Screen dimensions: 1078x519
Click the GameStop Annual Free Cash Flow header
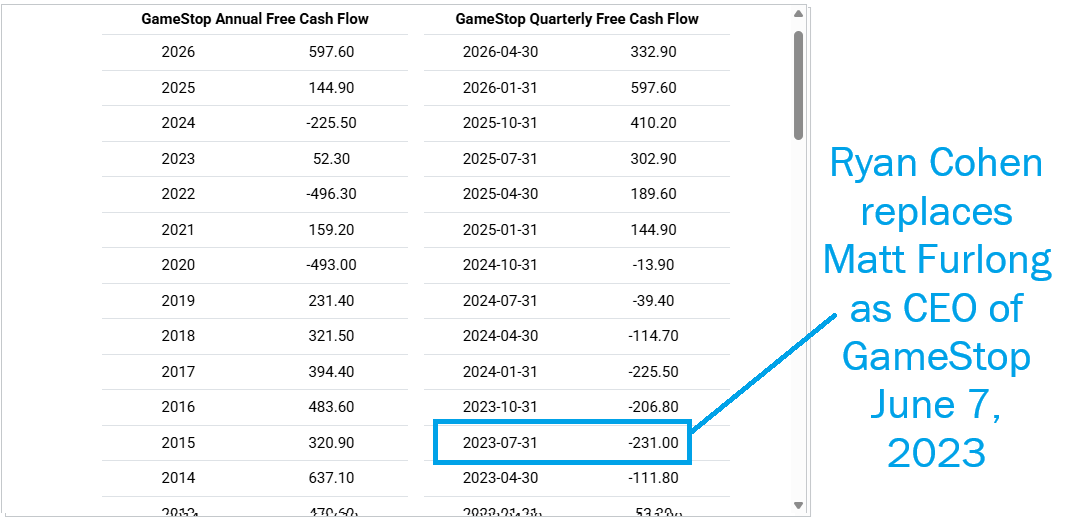click(255, 19)
